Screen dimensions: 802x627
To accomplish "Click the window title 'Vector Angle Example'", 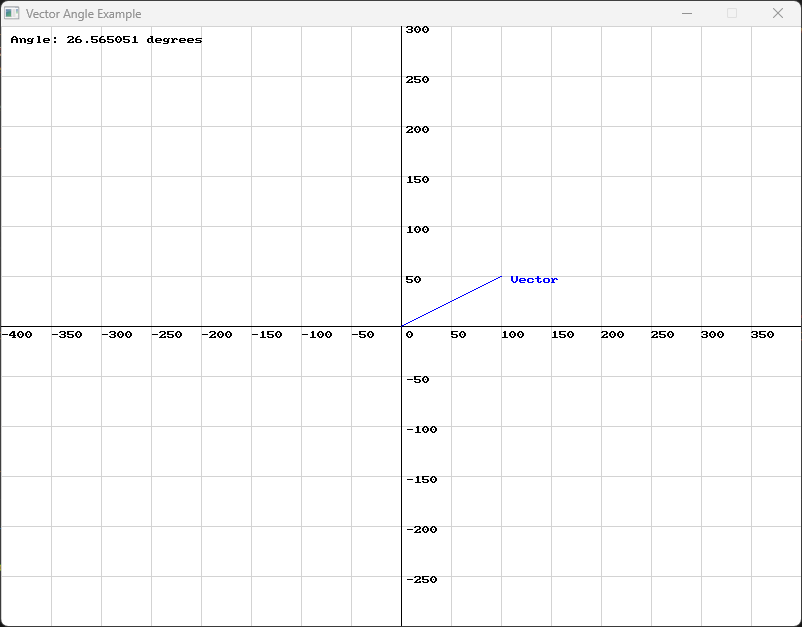I will point(83,14).
